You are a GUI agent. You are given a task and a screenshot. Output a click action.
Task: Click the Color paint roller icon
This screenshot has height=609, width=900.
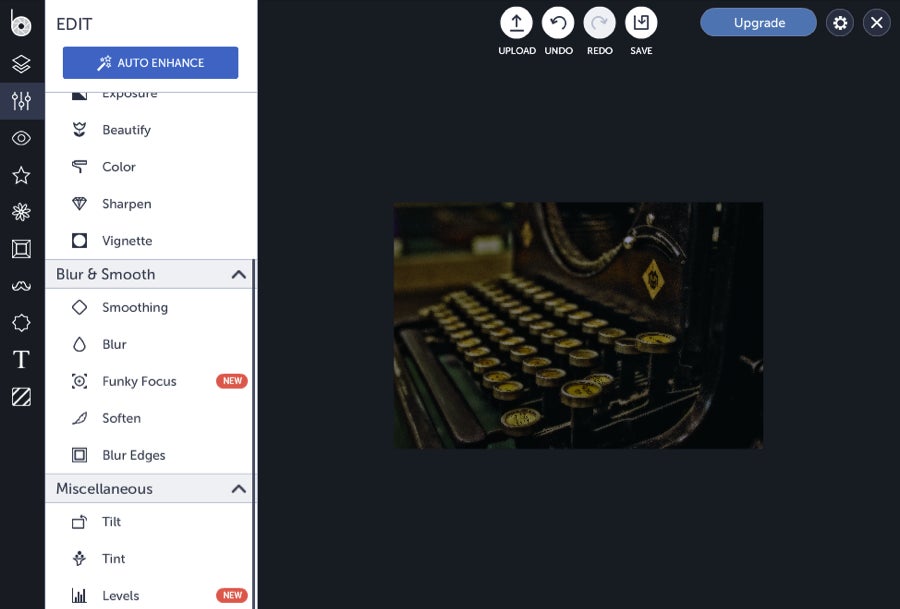[79, 166]
